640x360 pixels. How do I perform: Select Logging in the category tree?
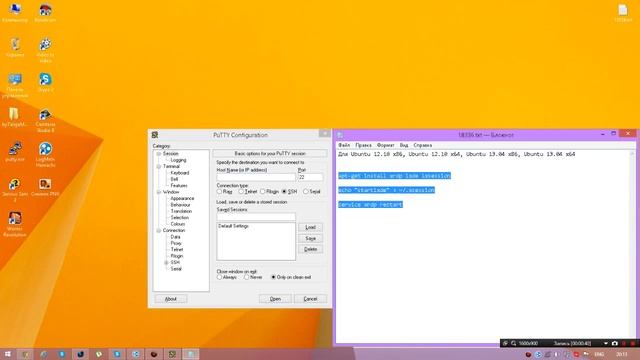[178, 160]
